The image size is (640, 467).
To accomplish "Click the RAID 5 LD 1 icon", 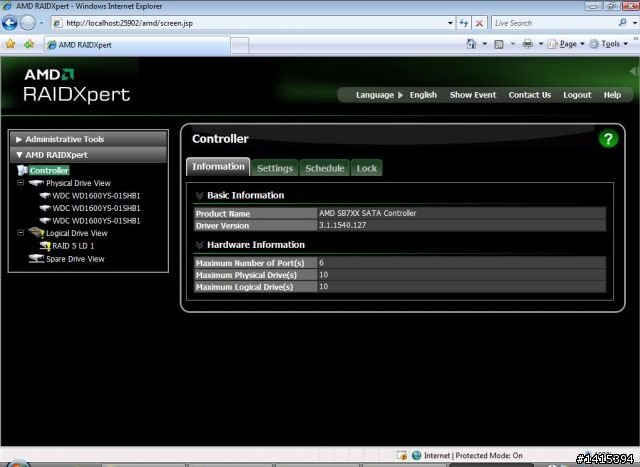I will 45,246.
